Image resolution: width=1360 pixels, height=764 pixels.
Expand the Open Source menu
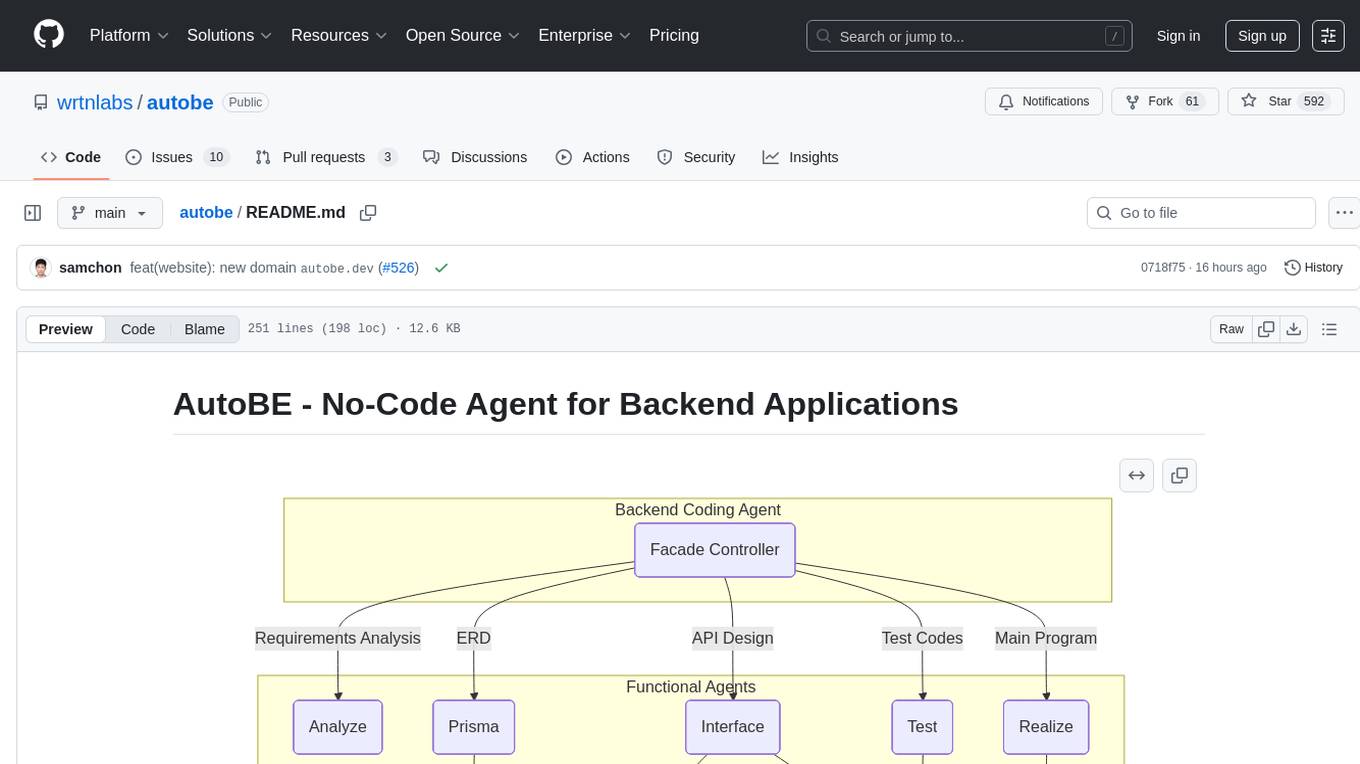(x=463, y=35)
